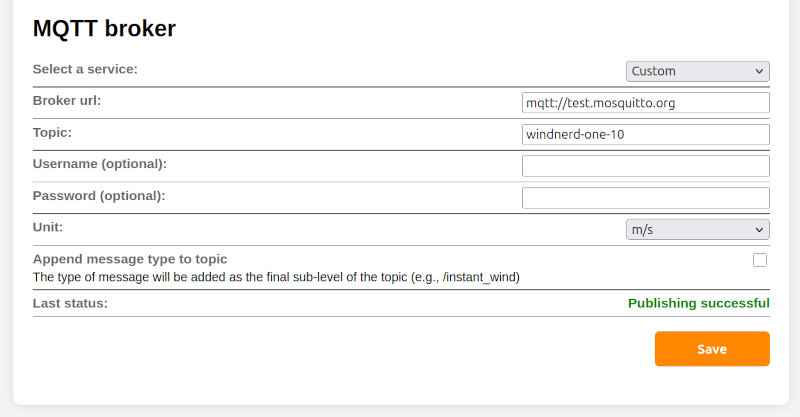Click the chevron arrow on the Unit selector

click(x=759, y=229)
